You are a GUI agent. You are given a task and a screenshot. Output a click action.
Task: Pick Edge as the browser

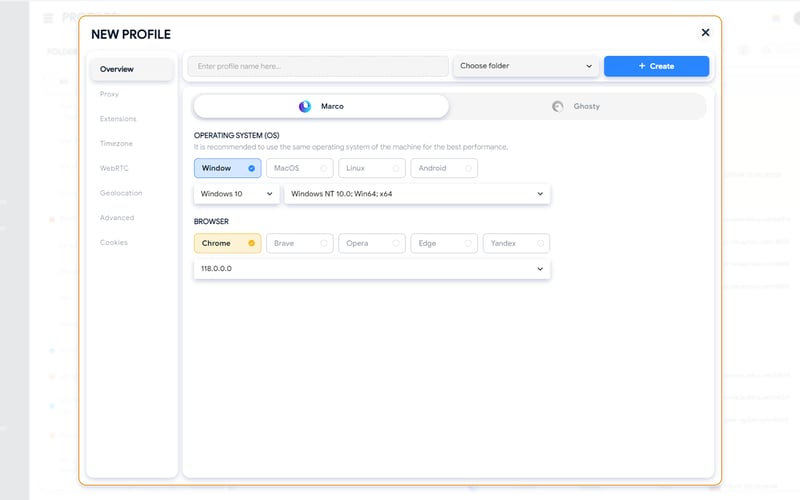coord(444,243)
